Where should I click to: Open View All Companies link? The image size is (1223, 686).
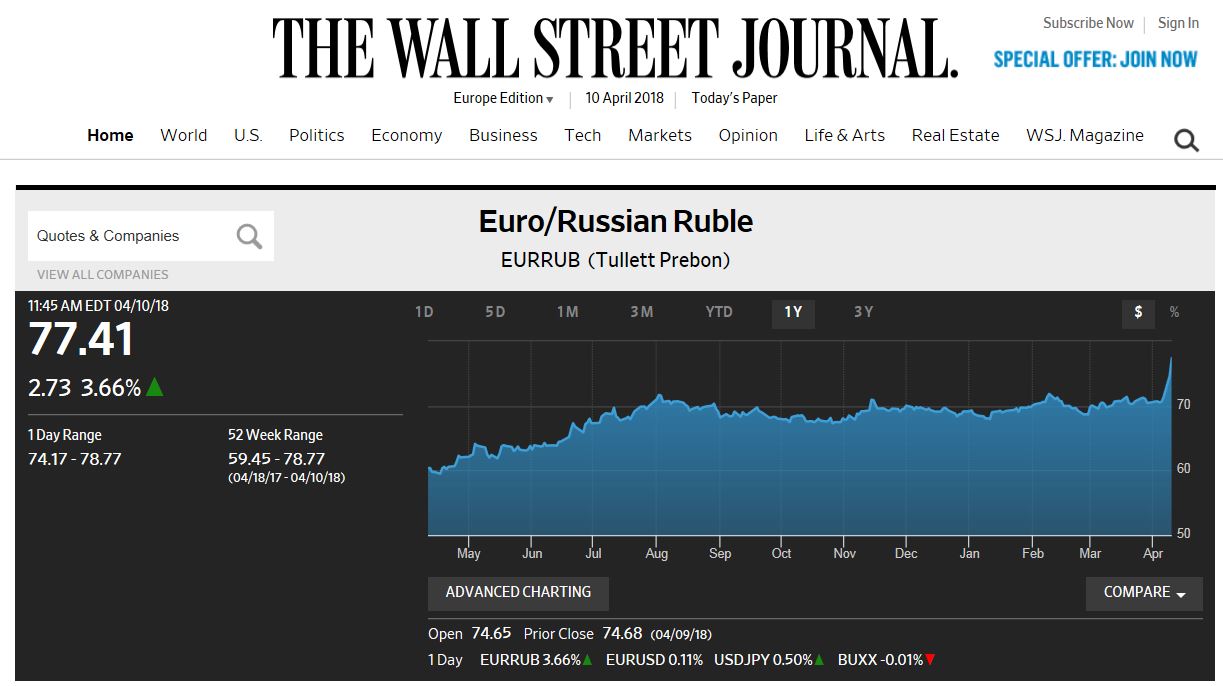[x=103, y=274]
